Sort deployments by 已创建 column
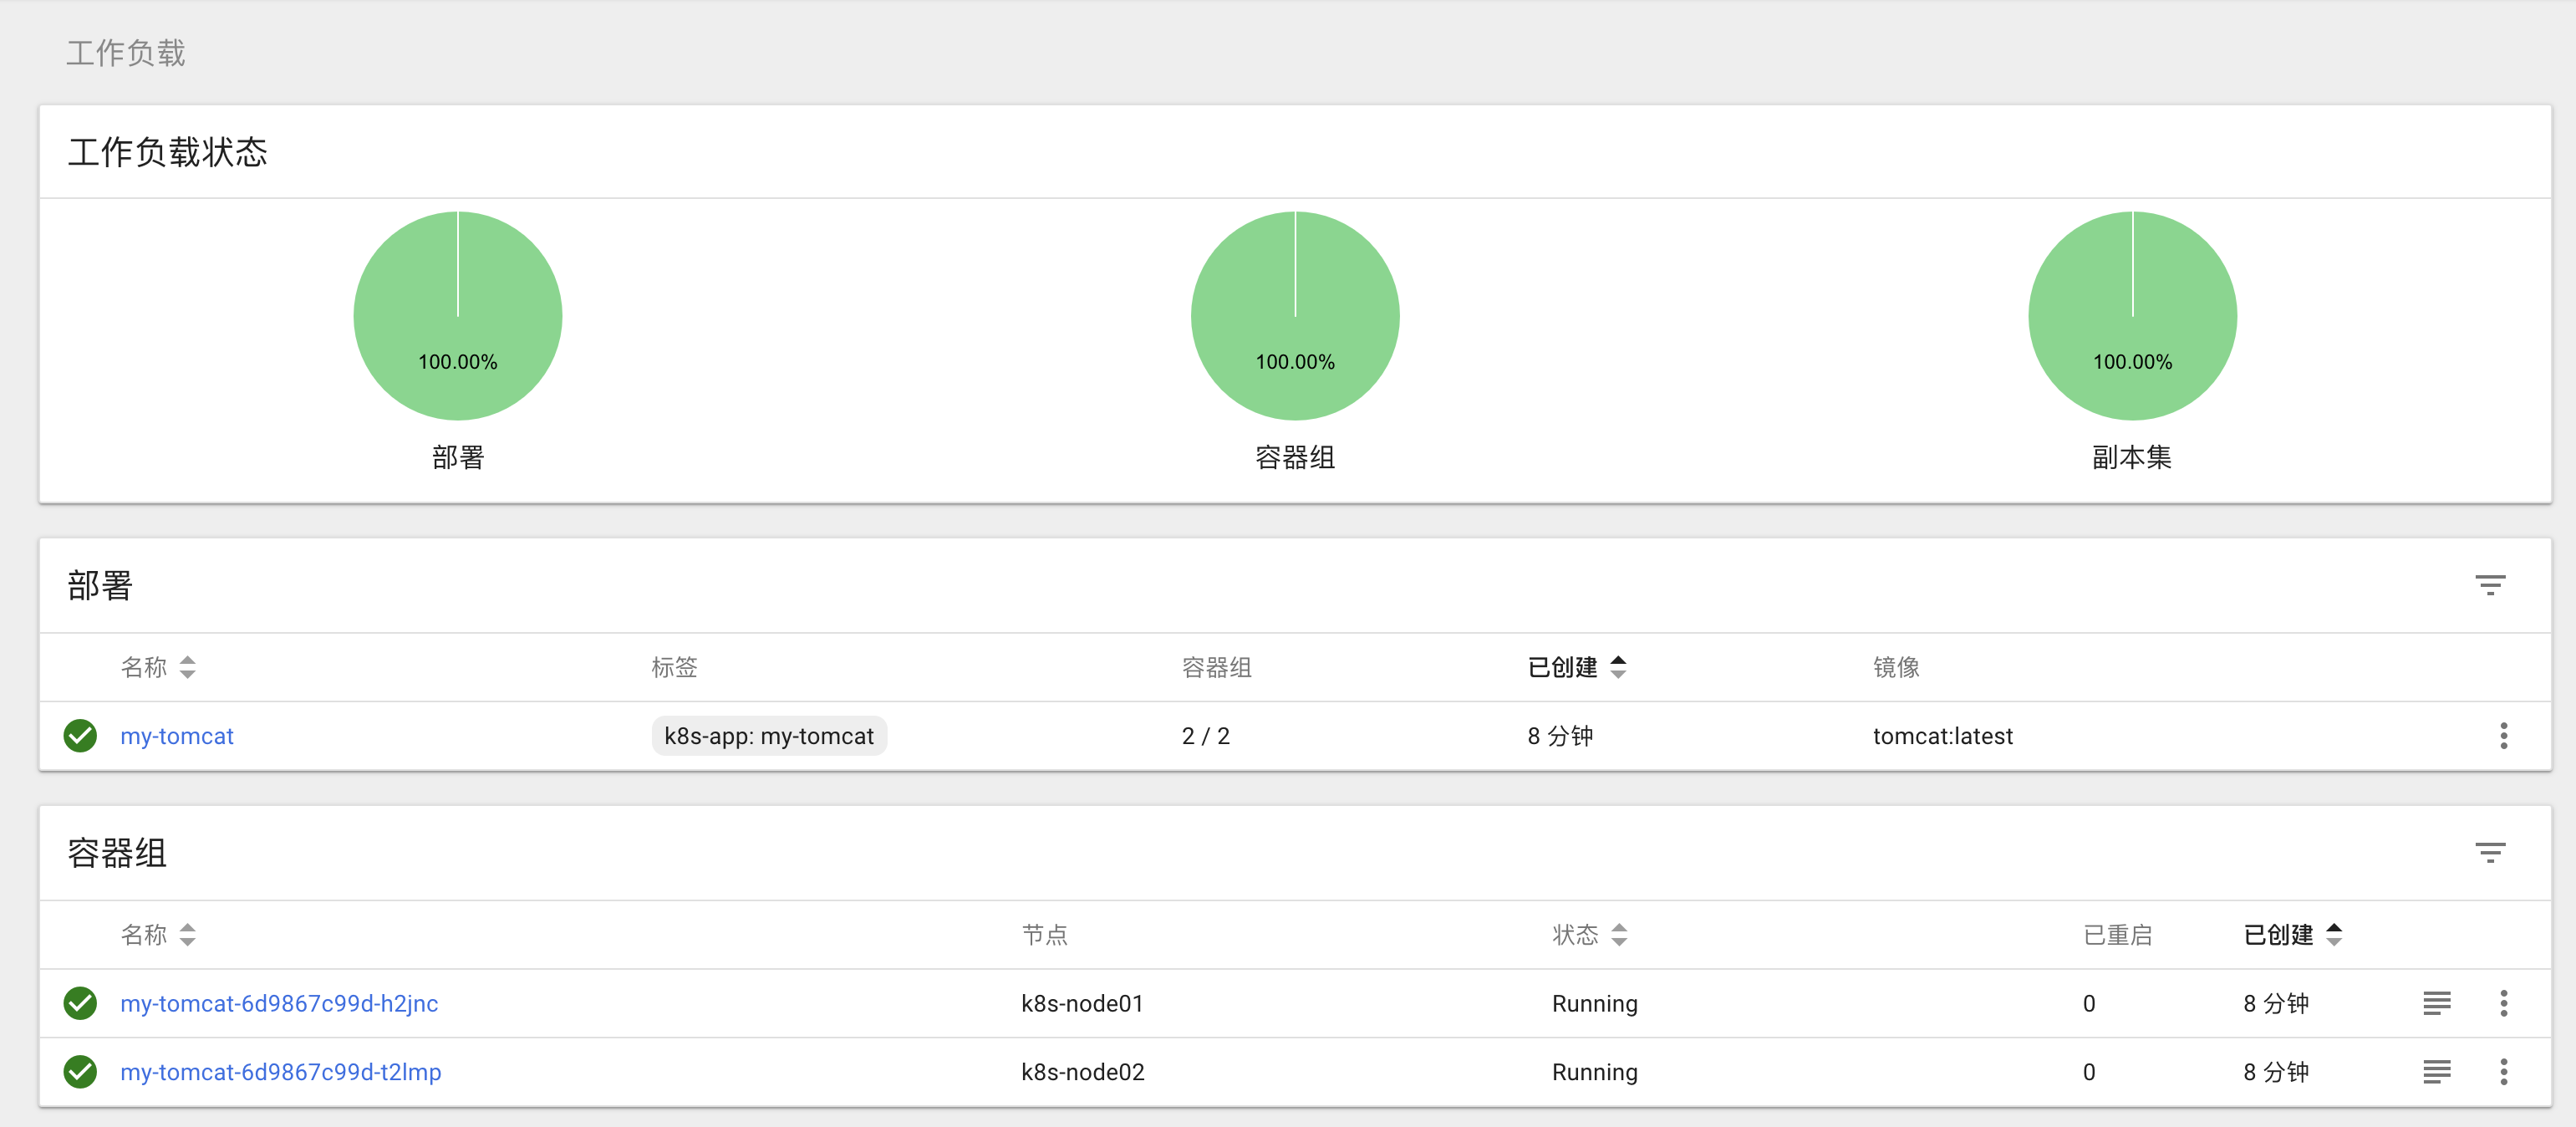This screenshot has height=1127, width=2576. [x=1577, y=667]
